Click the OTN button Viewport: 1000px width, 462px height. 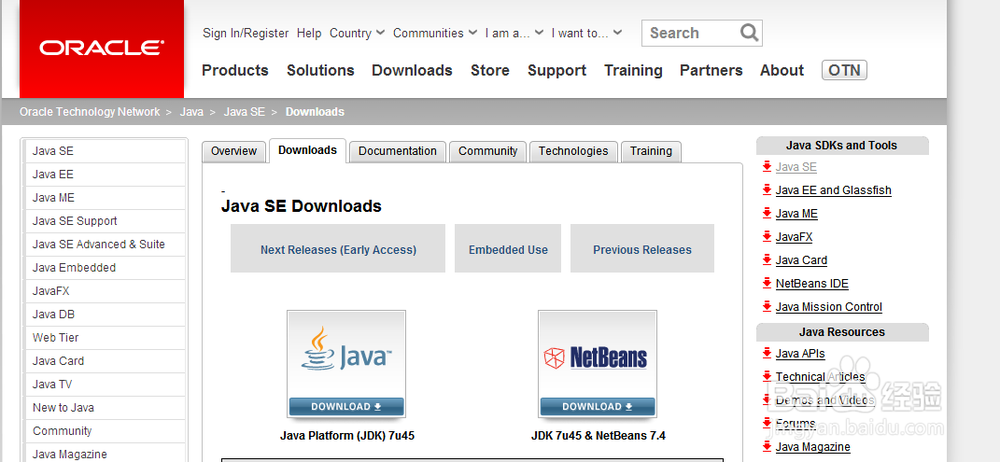click(x=844, y=70)
